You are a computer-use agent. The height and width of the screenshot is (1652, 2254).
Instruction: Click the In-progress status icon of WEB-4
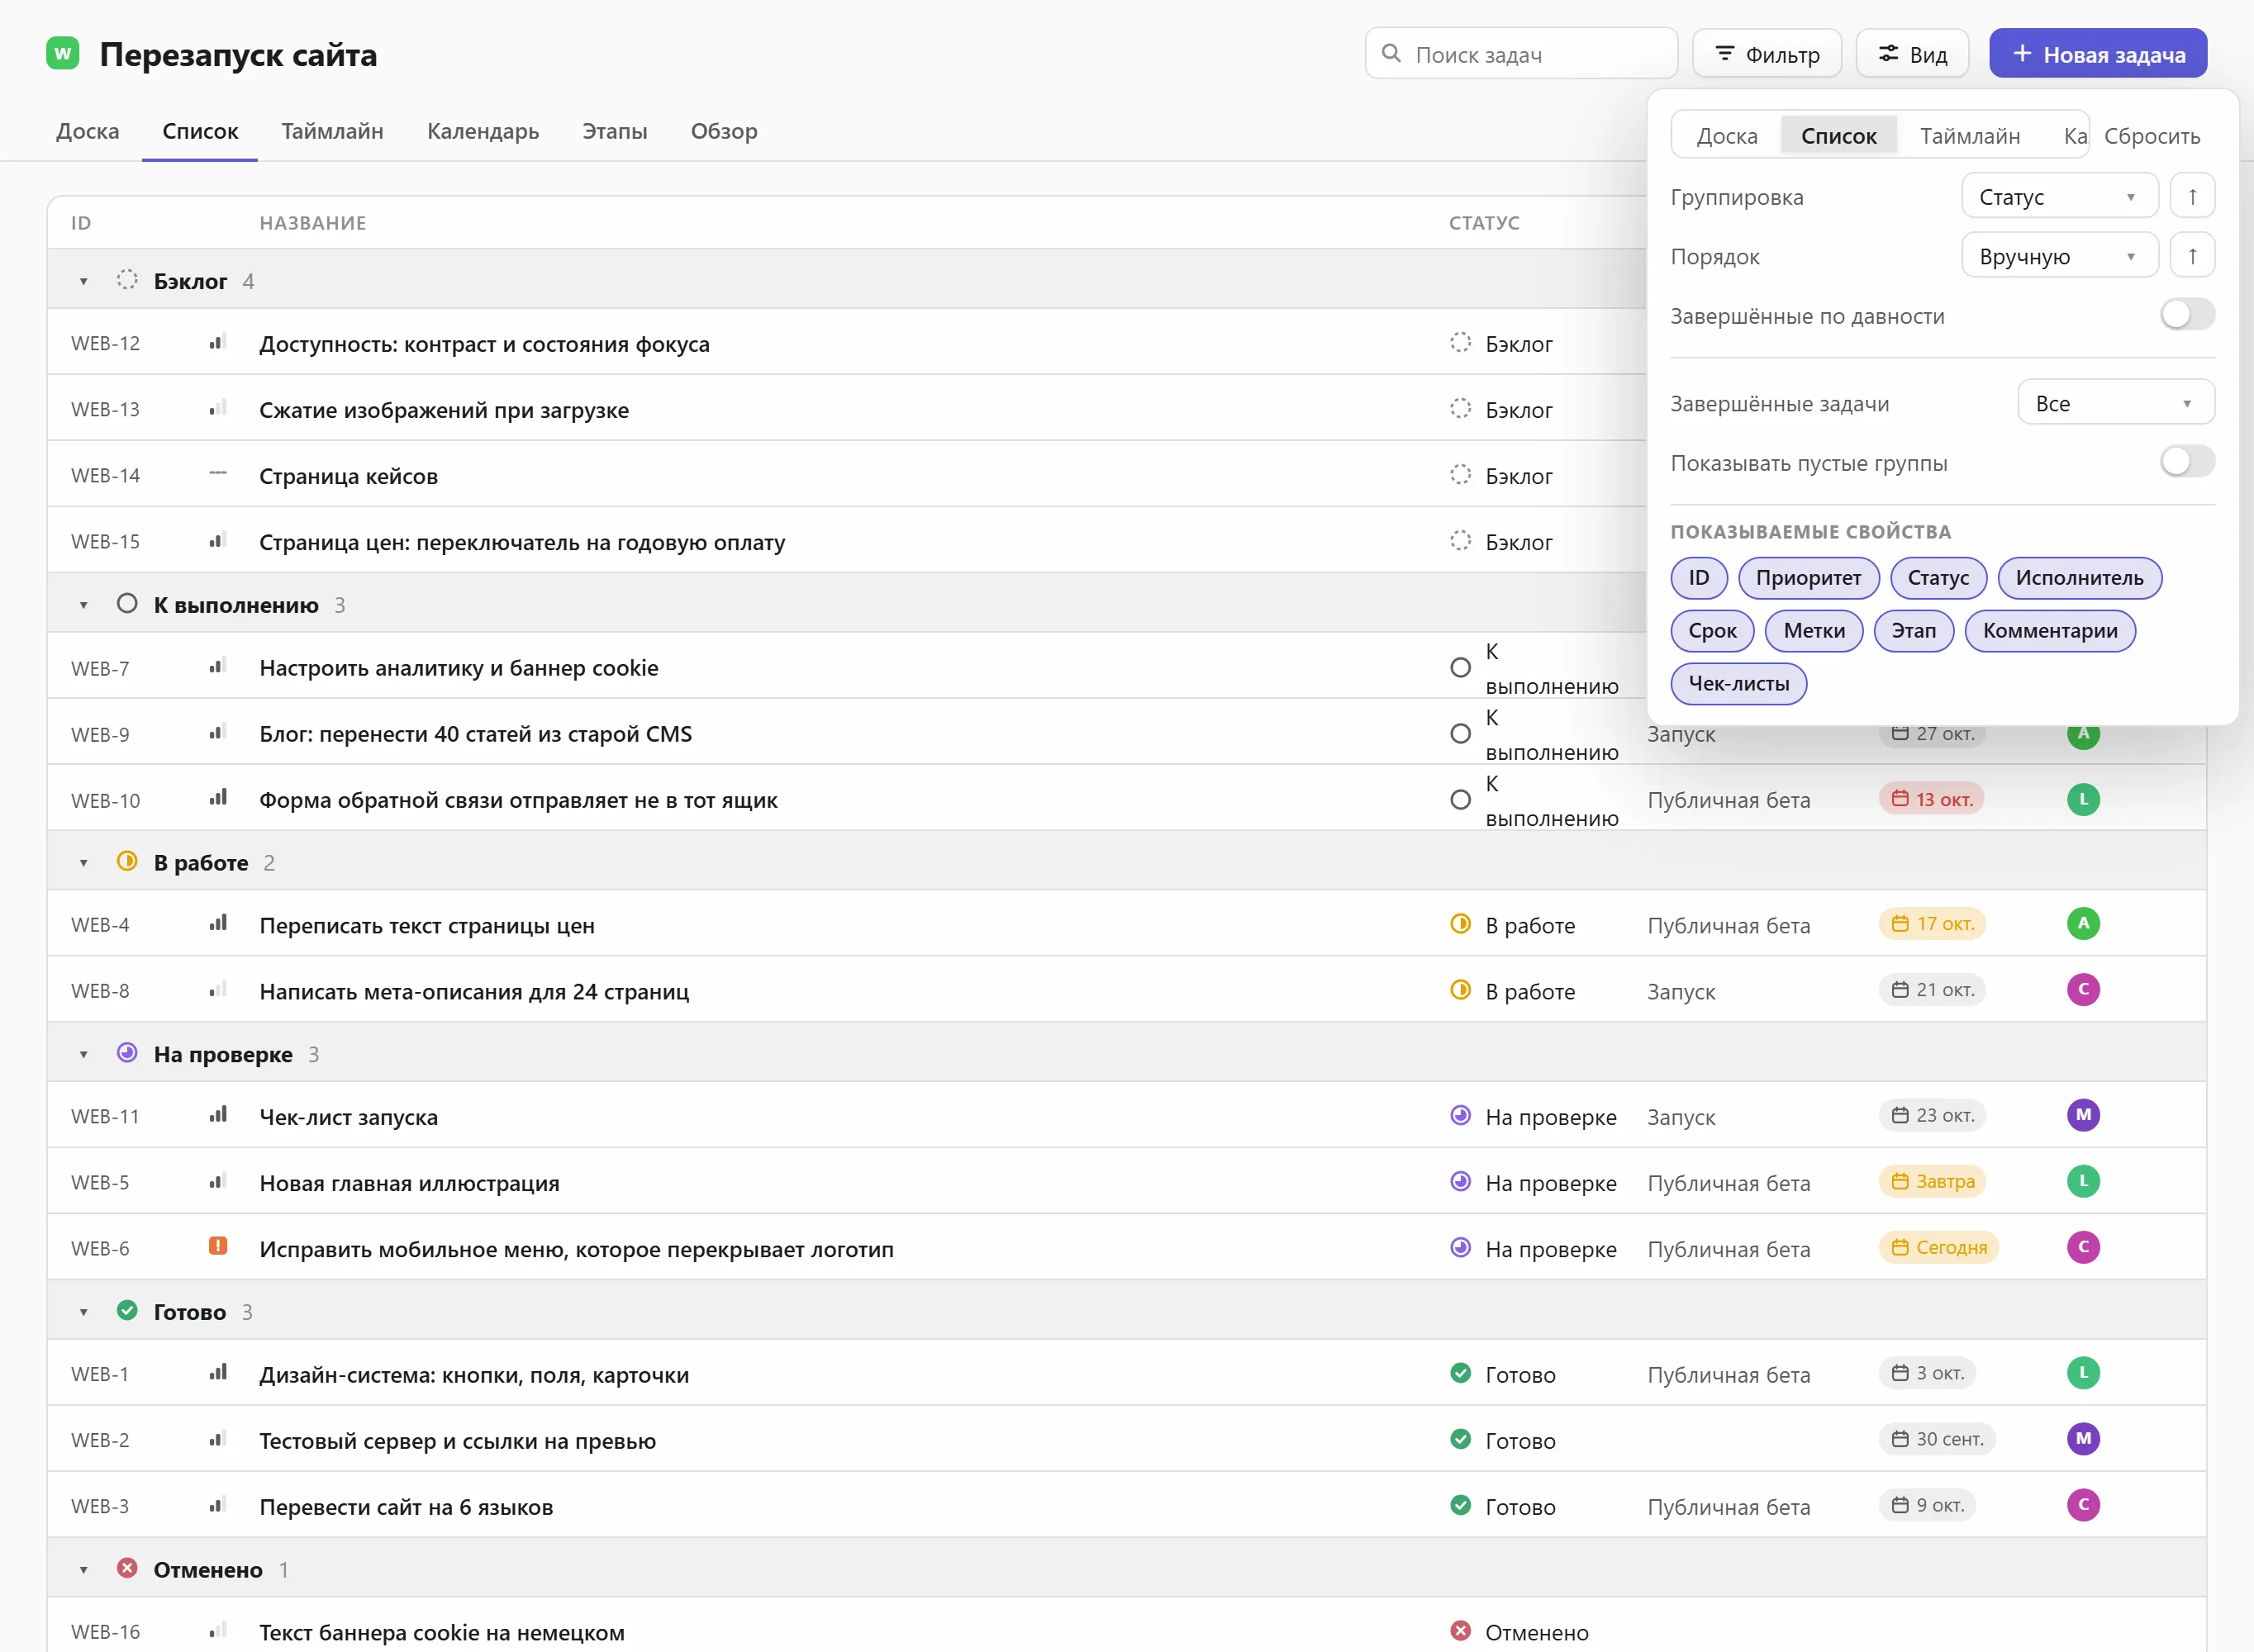click(x=1460, y=924)
